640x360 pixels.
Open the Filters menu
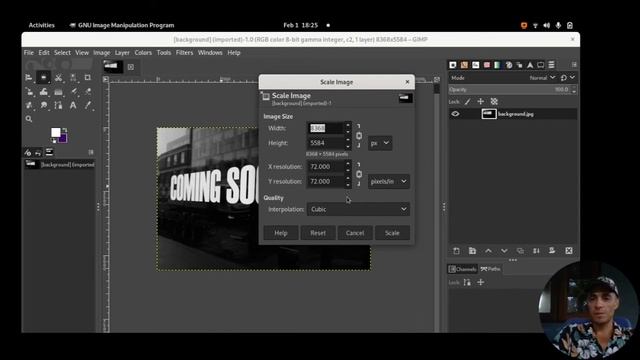point(184,53)
